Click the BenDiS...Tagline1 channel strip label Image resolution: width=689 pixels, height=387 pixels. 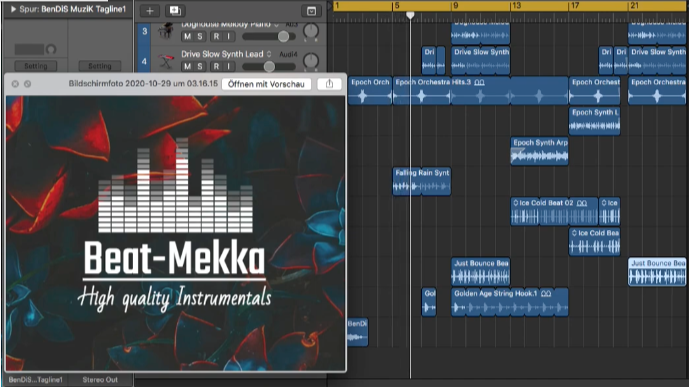(36, 380)
